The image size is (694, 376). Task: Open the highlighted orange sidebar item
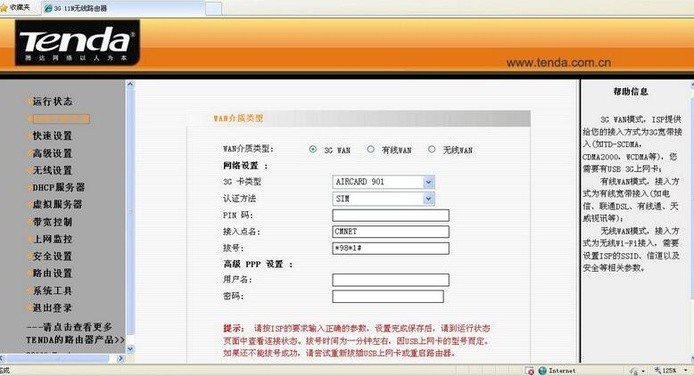(x=61, y=119)
